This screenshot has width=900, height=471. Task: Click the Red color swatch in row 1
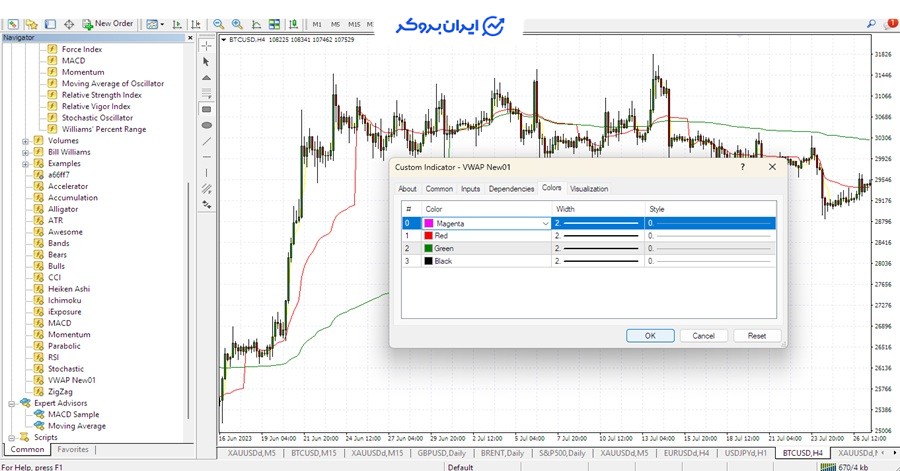click(x=429, y=236)
